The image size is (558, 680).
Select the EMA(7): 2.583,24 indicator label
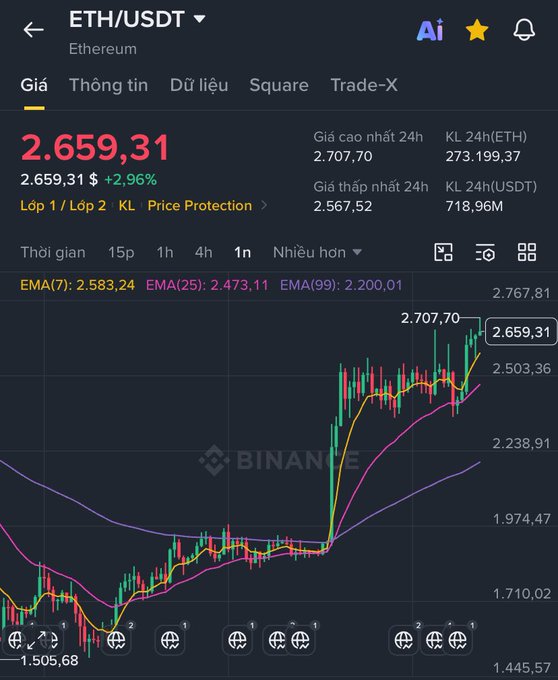(78, 285)
